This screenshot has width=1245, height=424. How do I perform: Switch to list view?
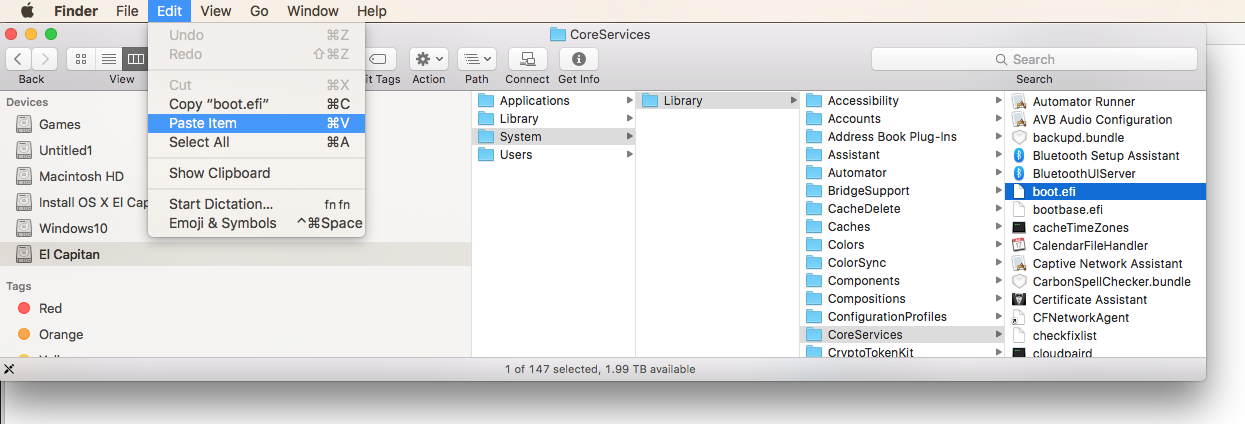click(108, 59)
